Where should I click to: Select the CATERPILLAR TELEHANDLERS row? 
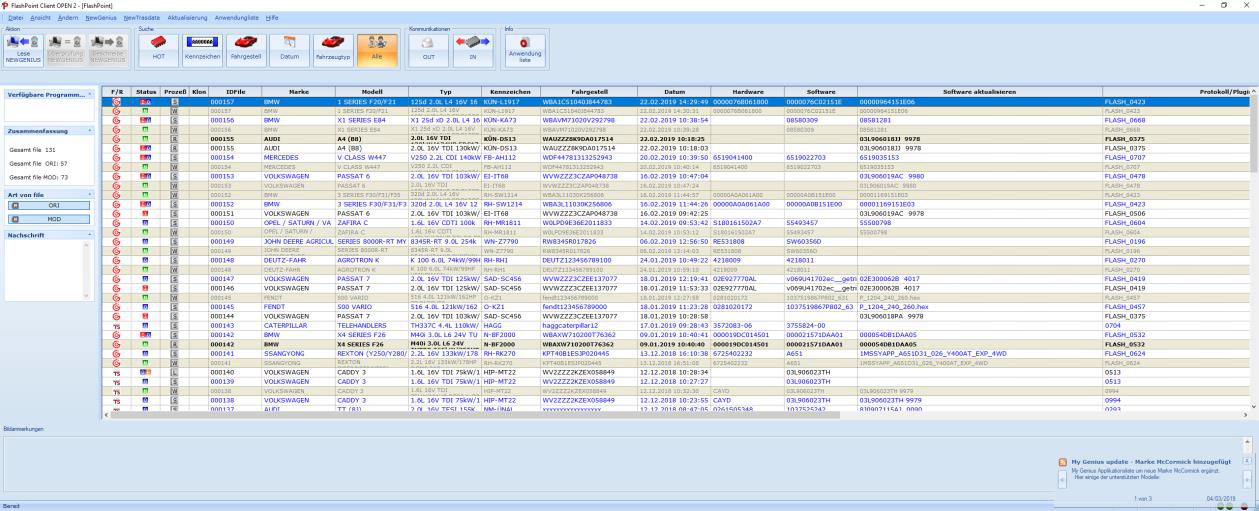click(x=675, y=325)
